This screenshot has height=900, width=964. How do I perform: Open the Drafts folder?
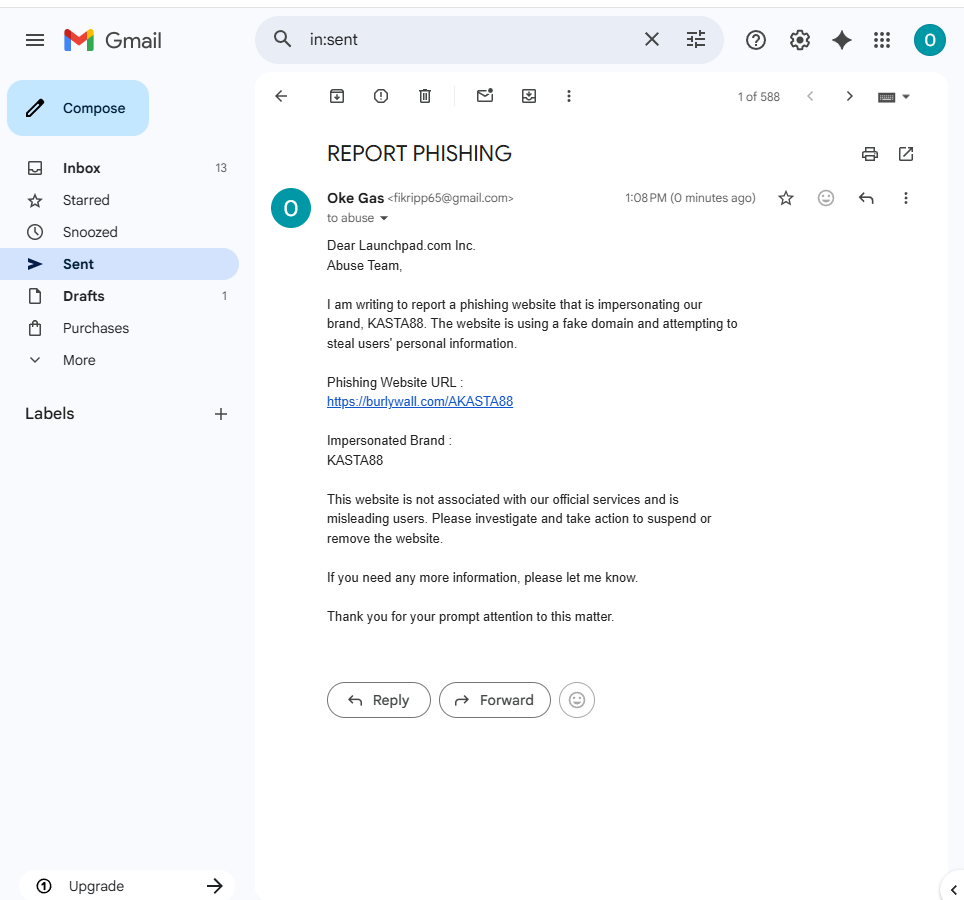[119, 296]
